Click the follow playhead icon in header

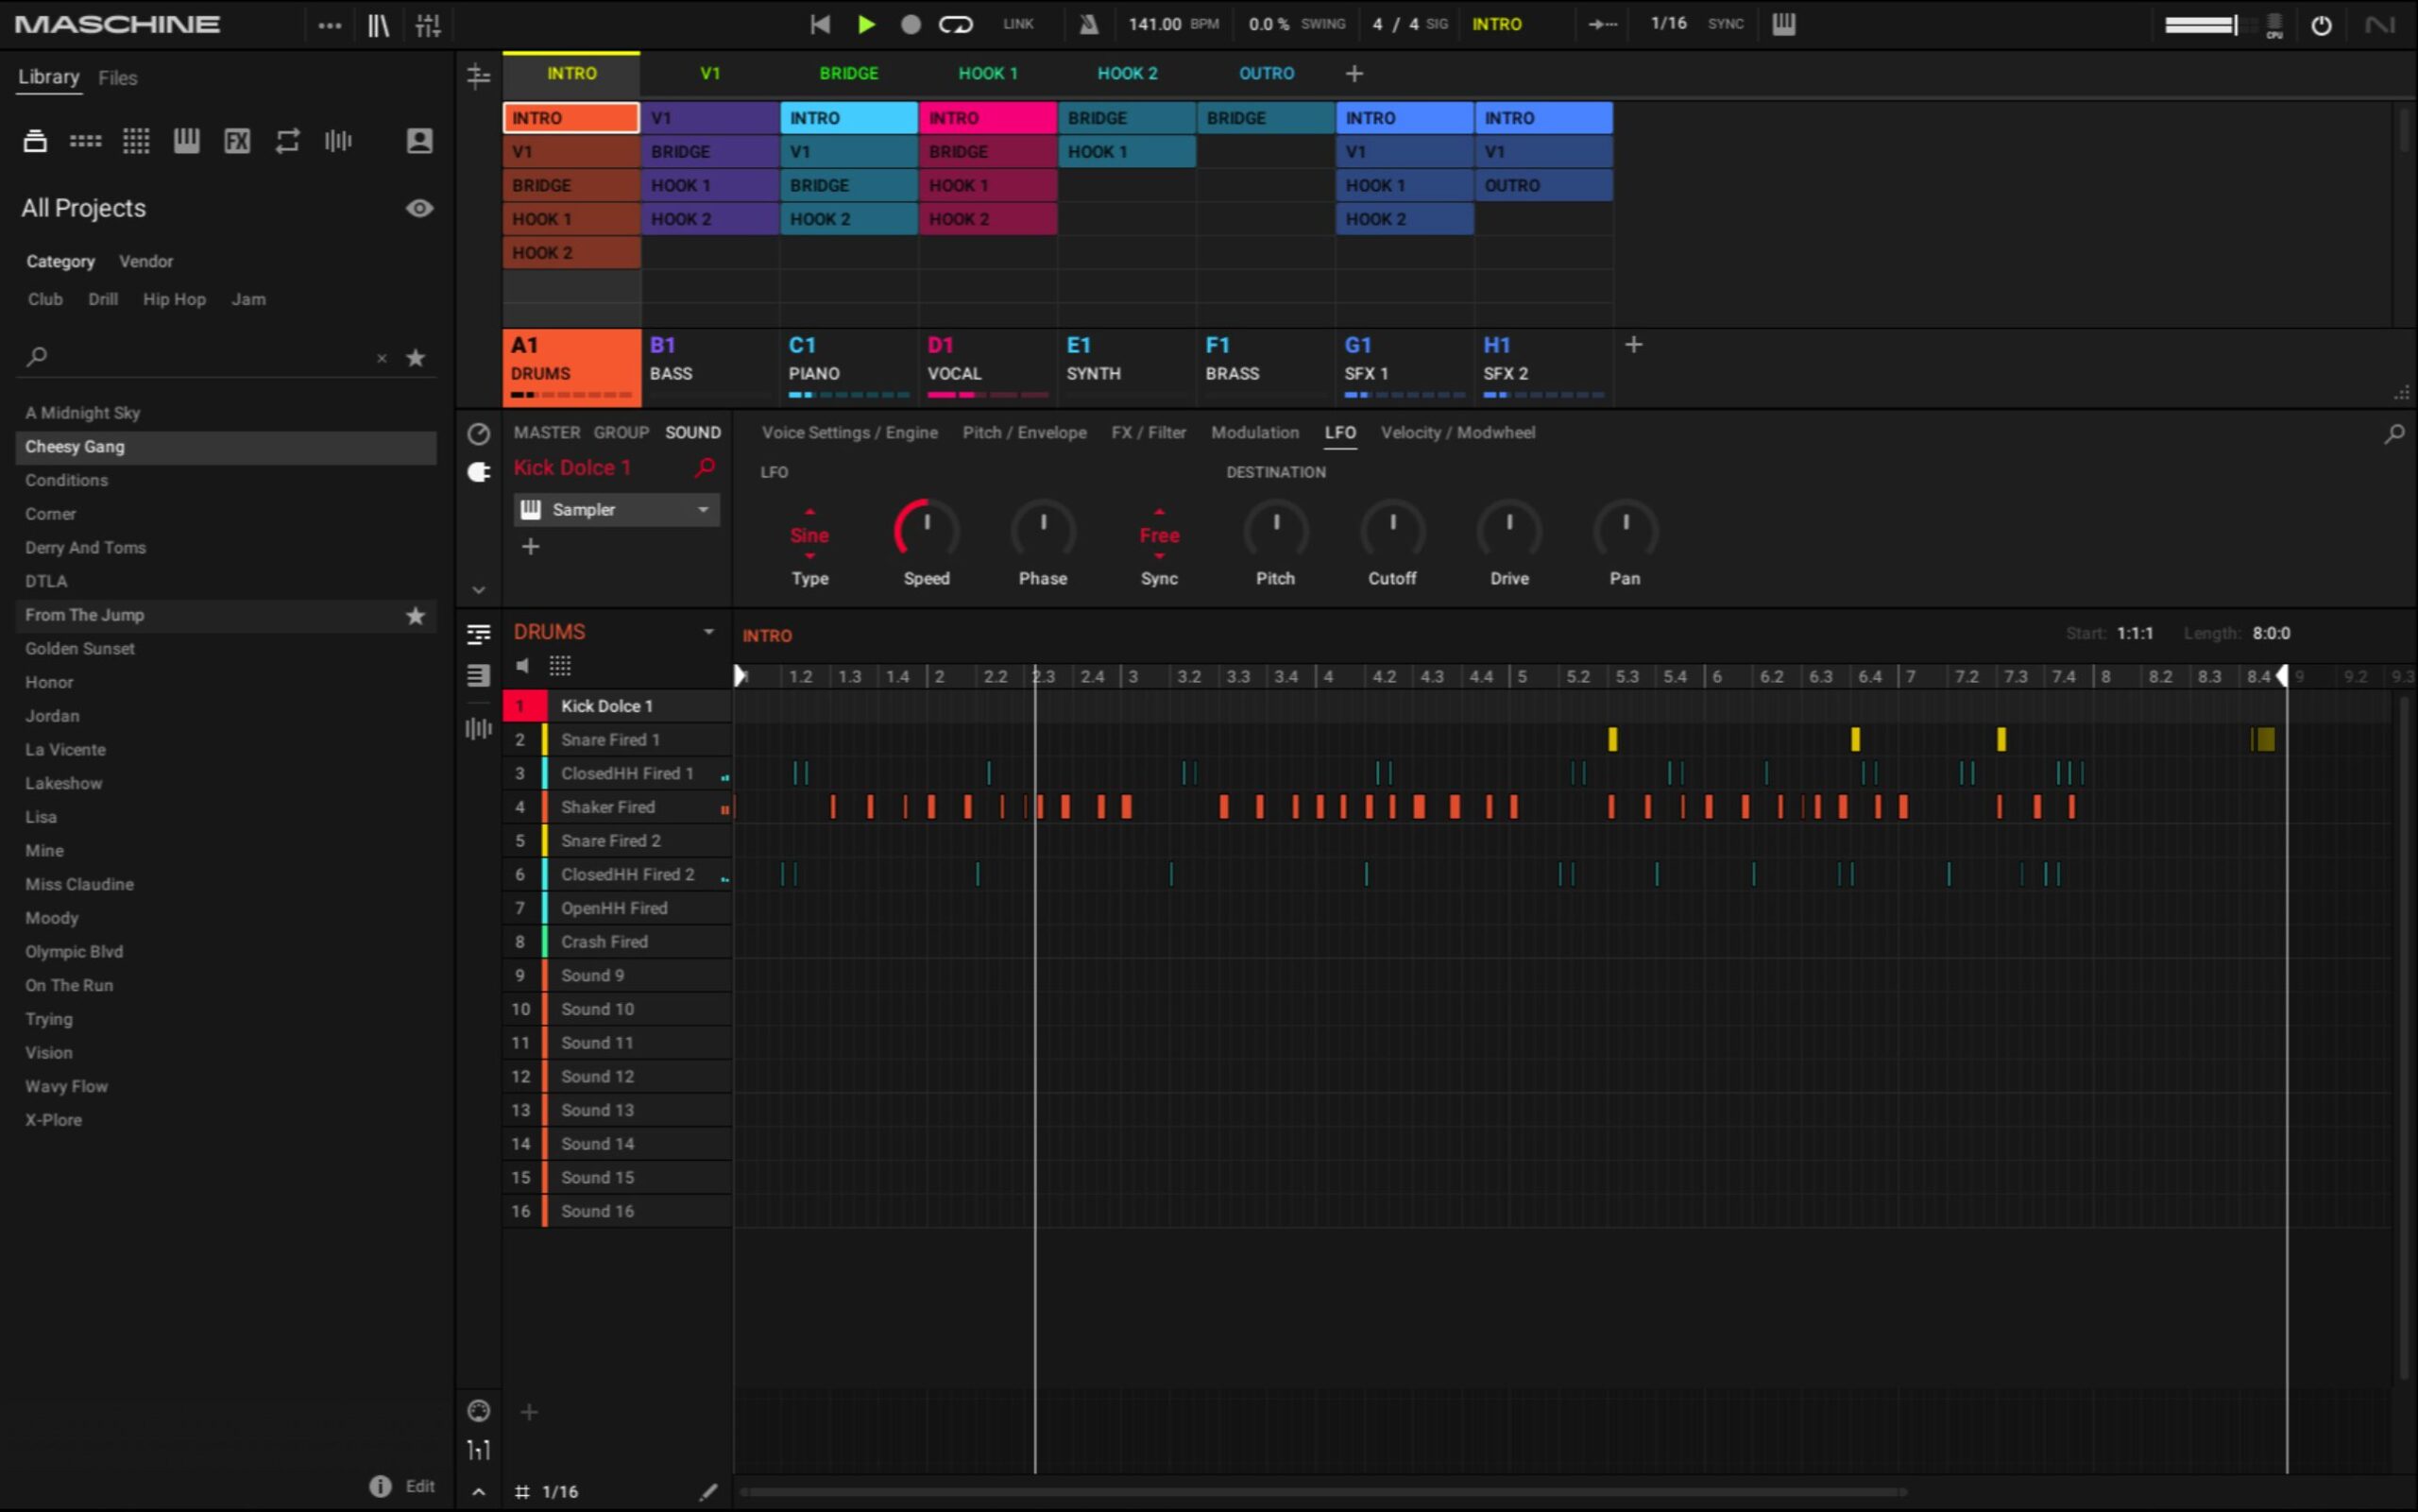pos(1602,24)
